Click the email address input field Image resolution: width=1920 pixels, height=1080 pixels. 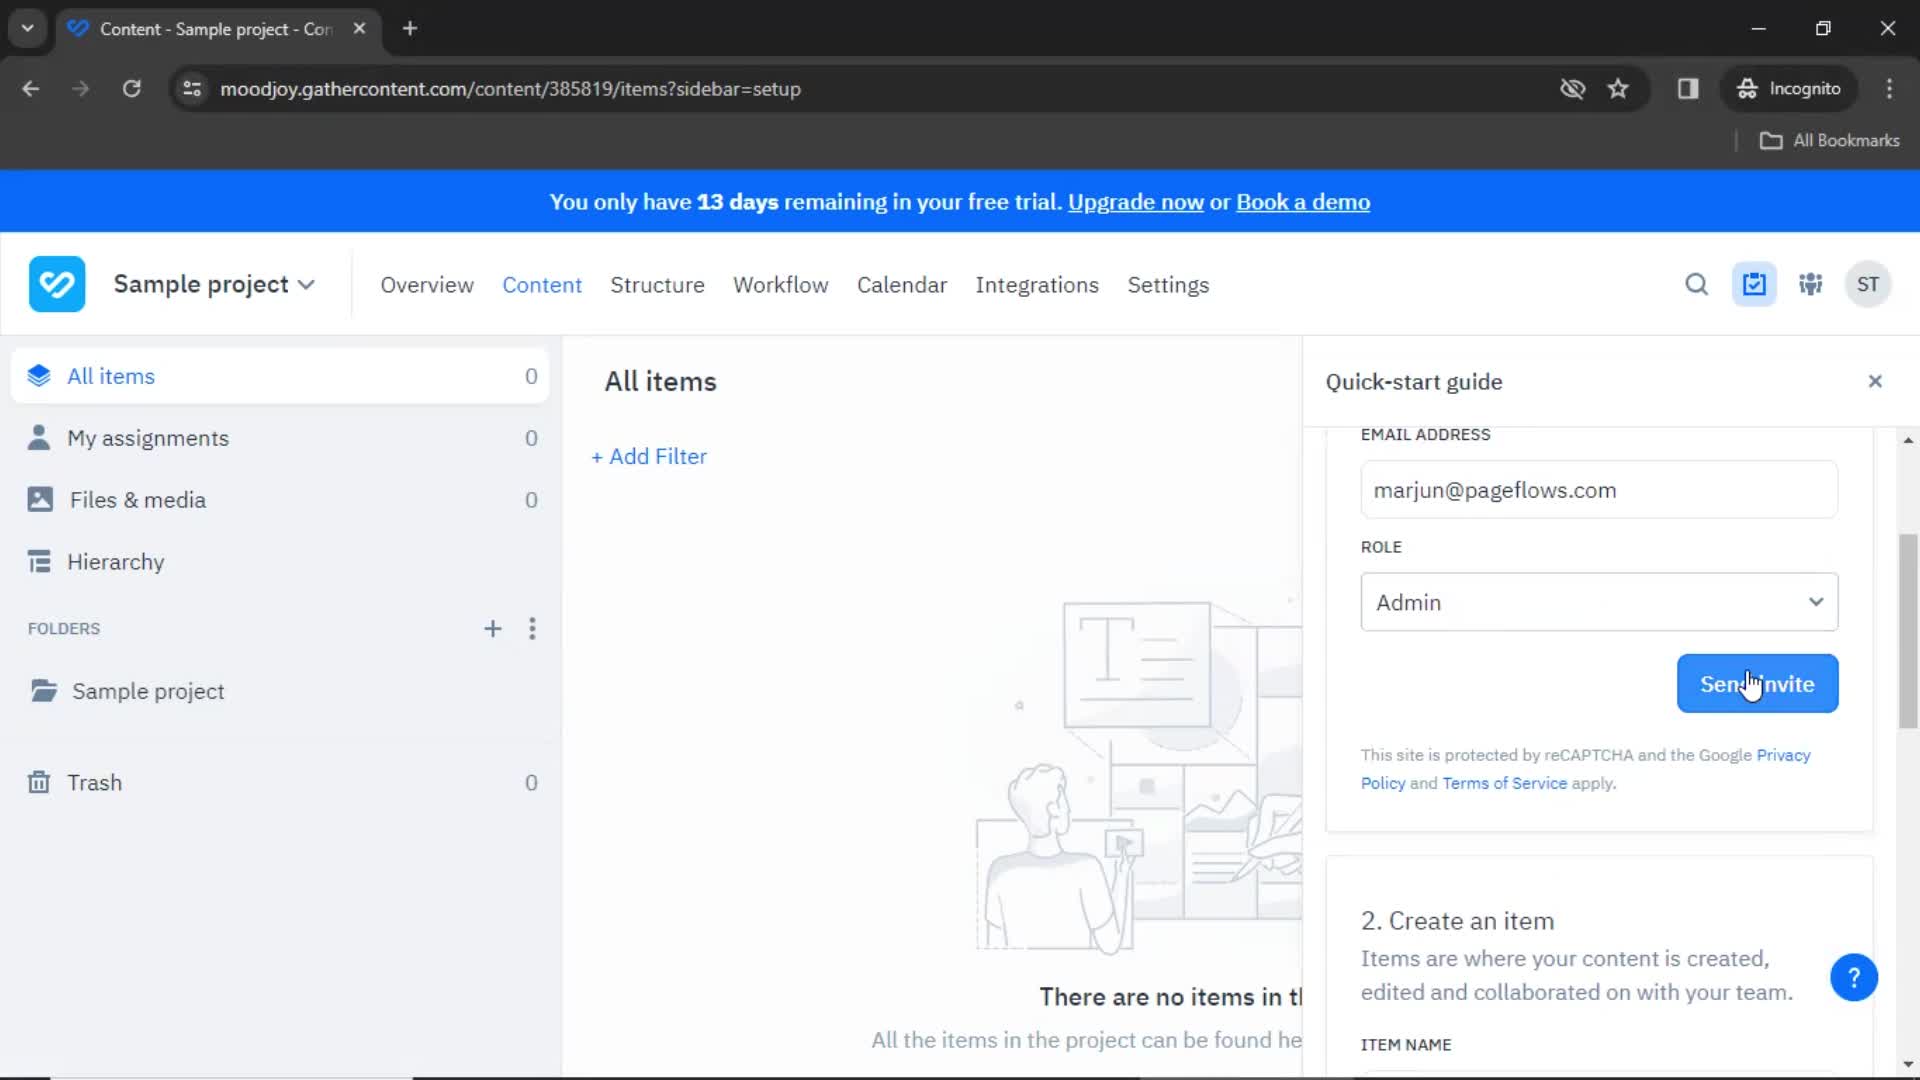(x=1600, y=489)
